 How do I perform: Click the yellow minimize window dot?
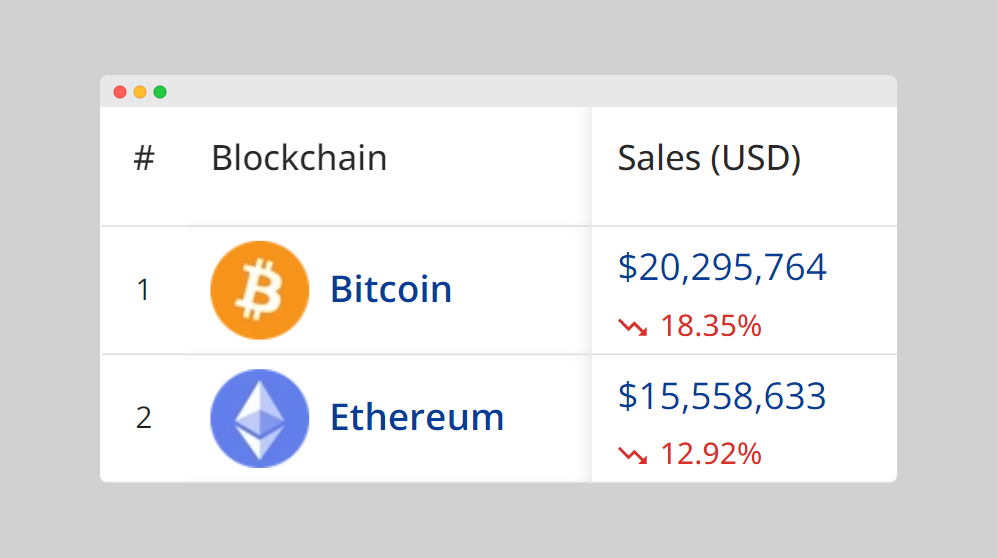(x=140, y=92)
